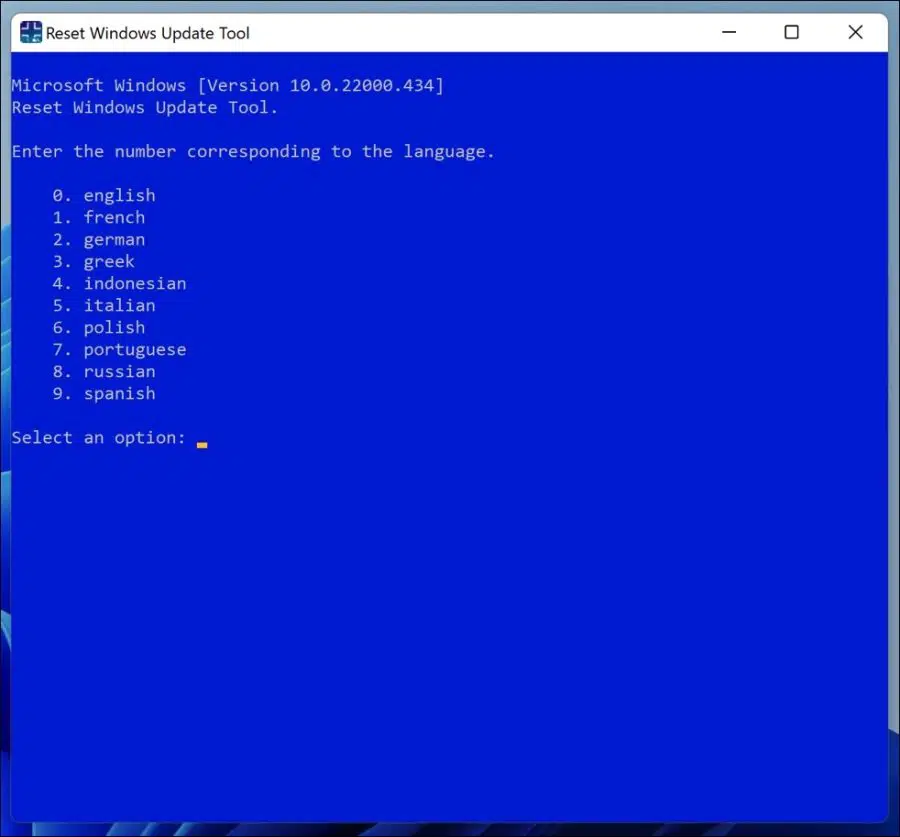
Task: Click the '7. portuguese' language line
Action: point(119,350)
